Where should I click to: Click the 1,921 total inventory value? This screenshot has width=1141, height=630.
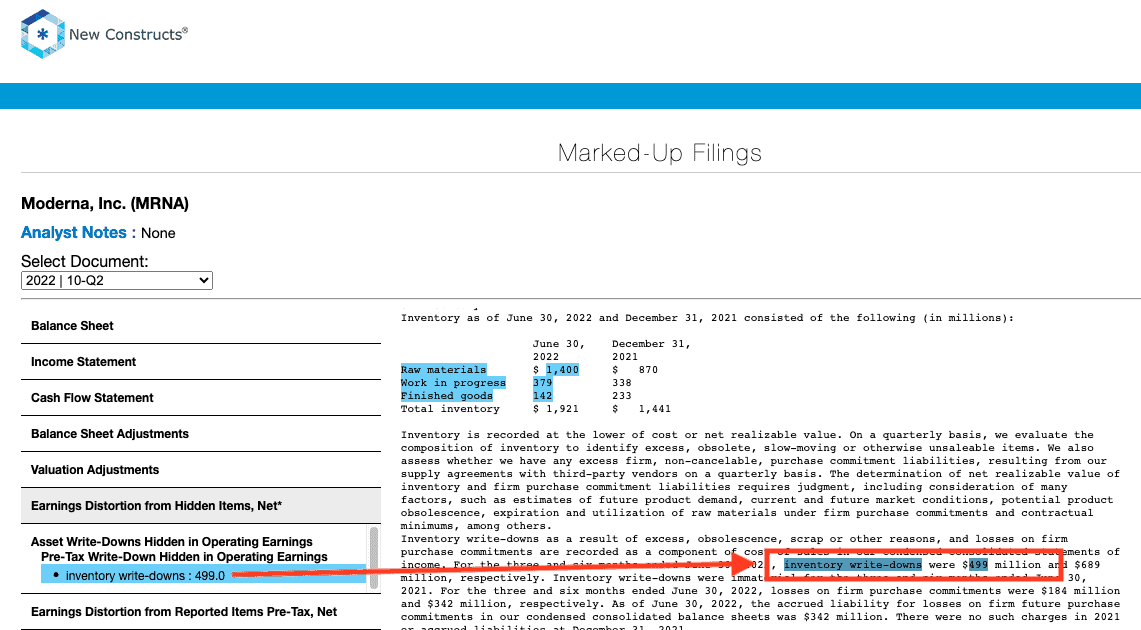point(562,409)
